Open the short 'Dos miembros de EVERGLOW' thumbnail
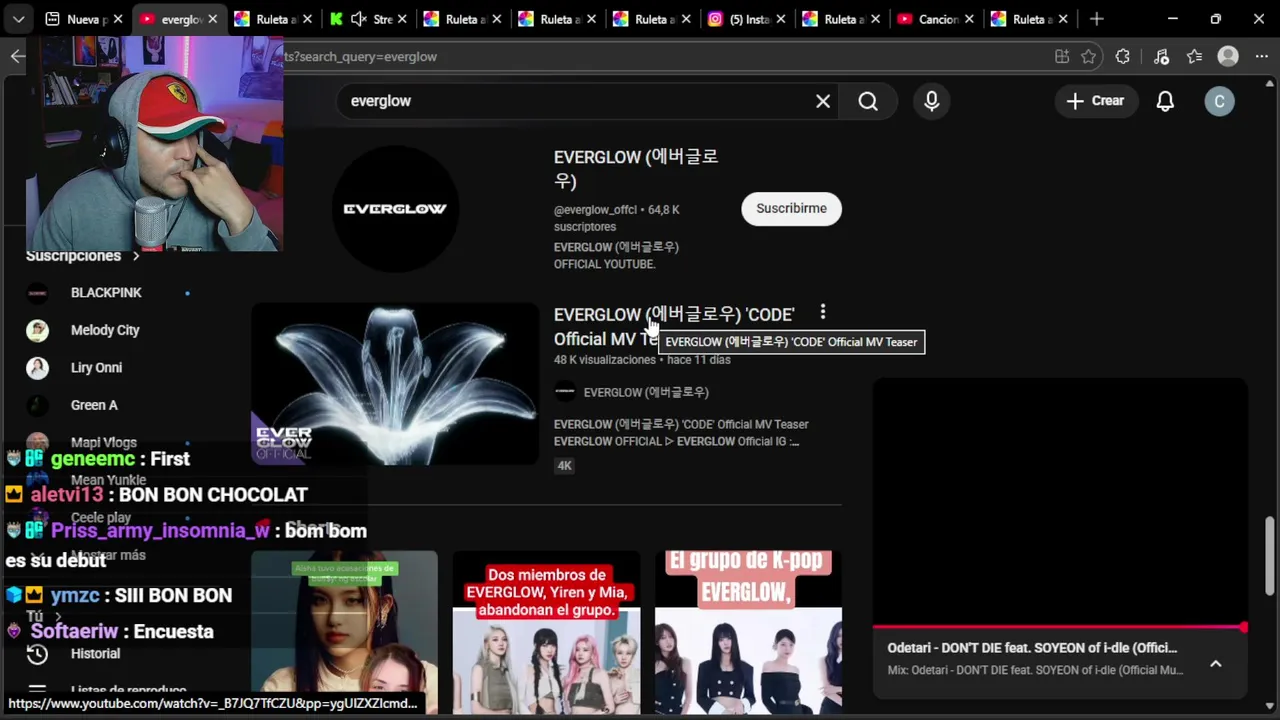Viewport: 1280px width, 720px height. pyautogui.click(x=546, y=632)
